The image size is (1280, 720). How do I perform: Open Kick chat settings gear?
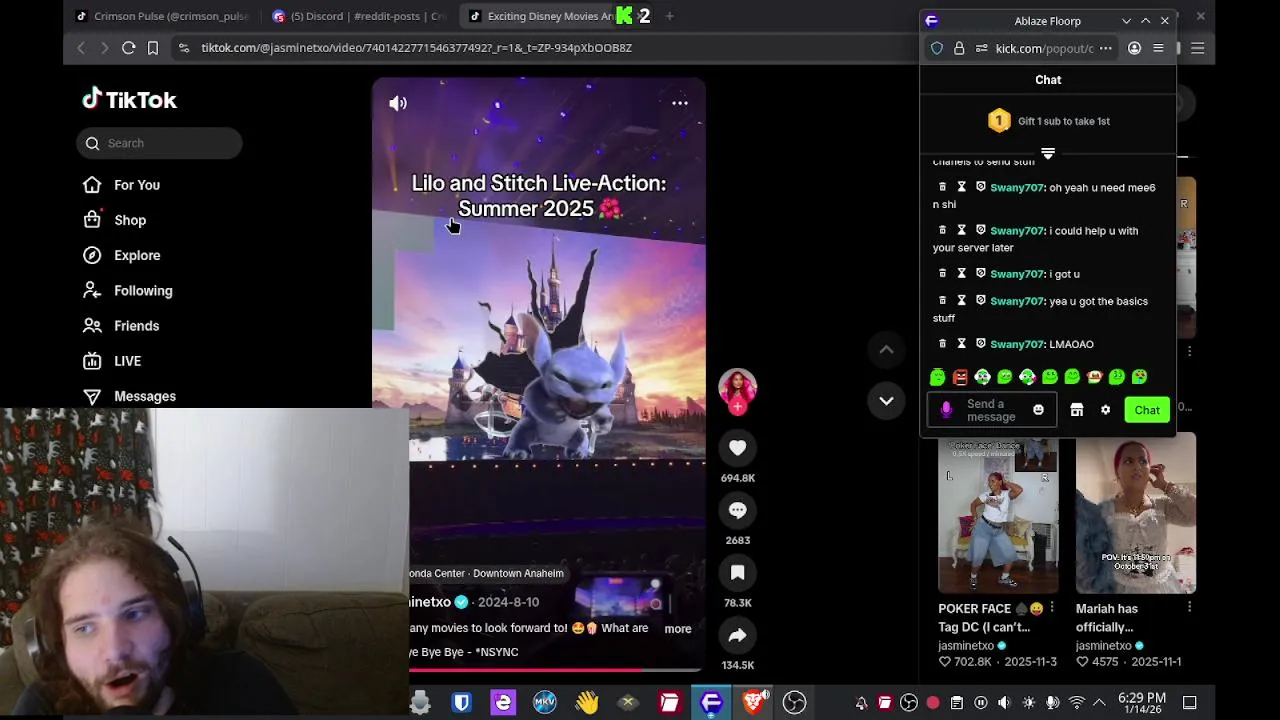pyautogui.click(x=1105, y=410)
